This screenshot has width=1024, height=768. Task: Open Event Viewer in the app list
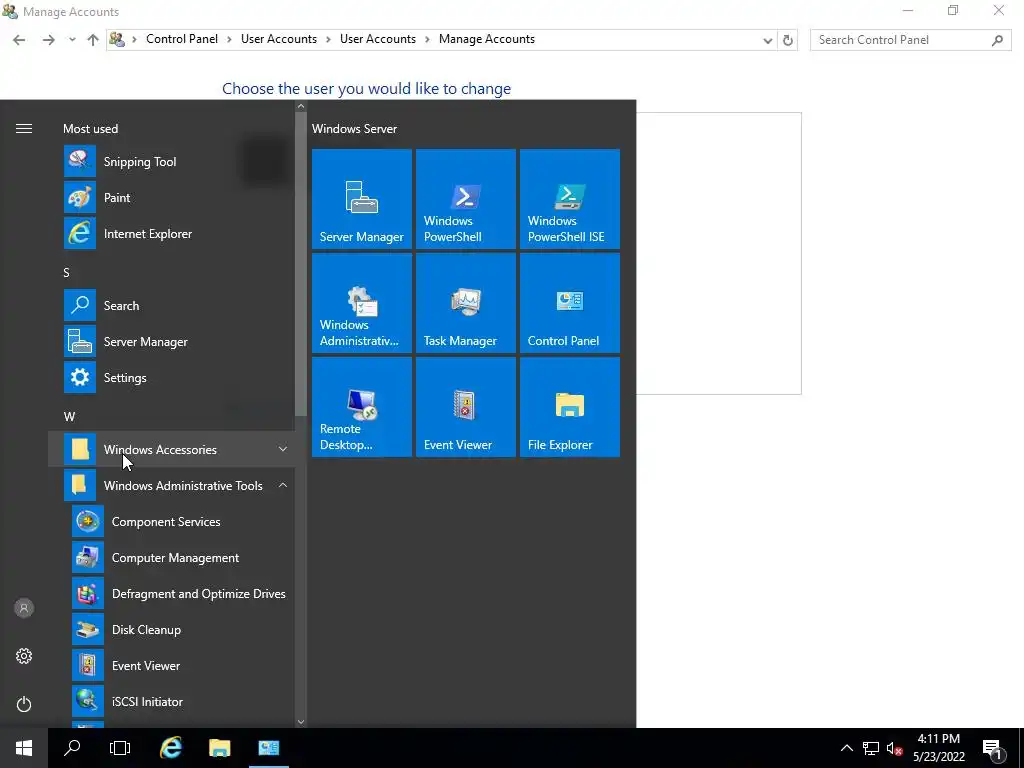pyautogui.click(x=171, y=665)
